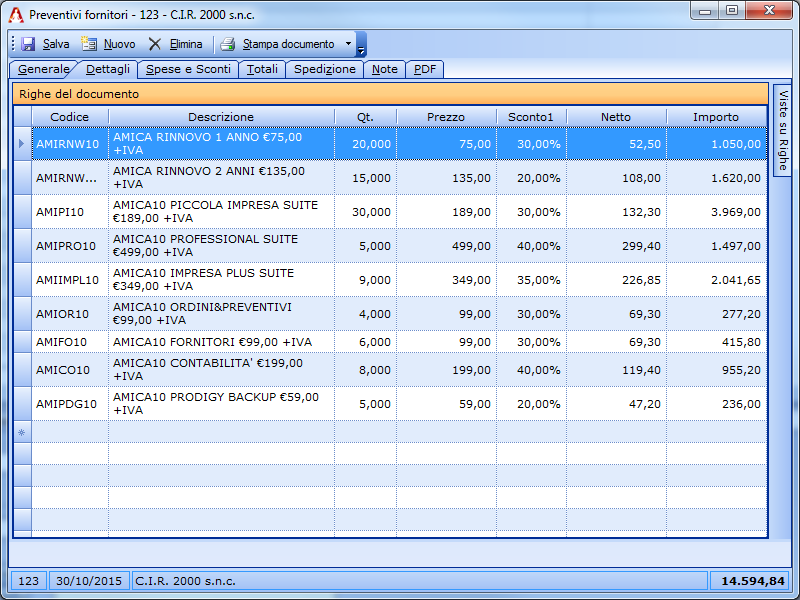The image size is (800, 600).
Task: Click the Righe del documento panel header
Action: click(x=390, y=94)
